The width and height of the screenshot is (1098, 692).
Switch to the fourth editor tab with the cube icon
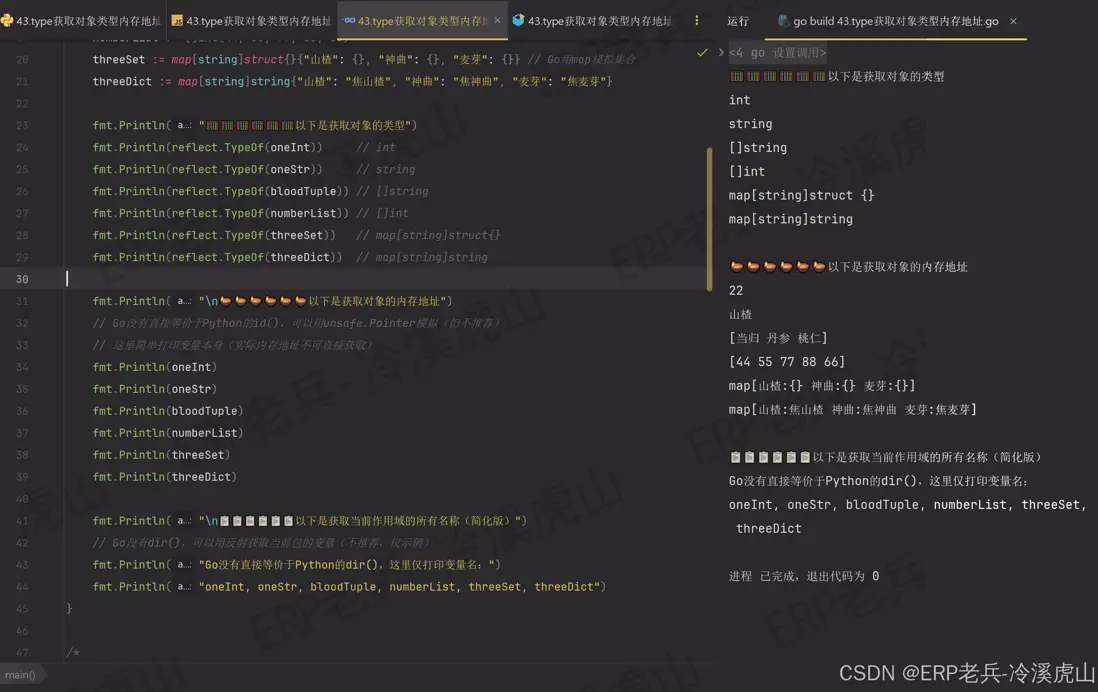(x=598, y=20)
